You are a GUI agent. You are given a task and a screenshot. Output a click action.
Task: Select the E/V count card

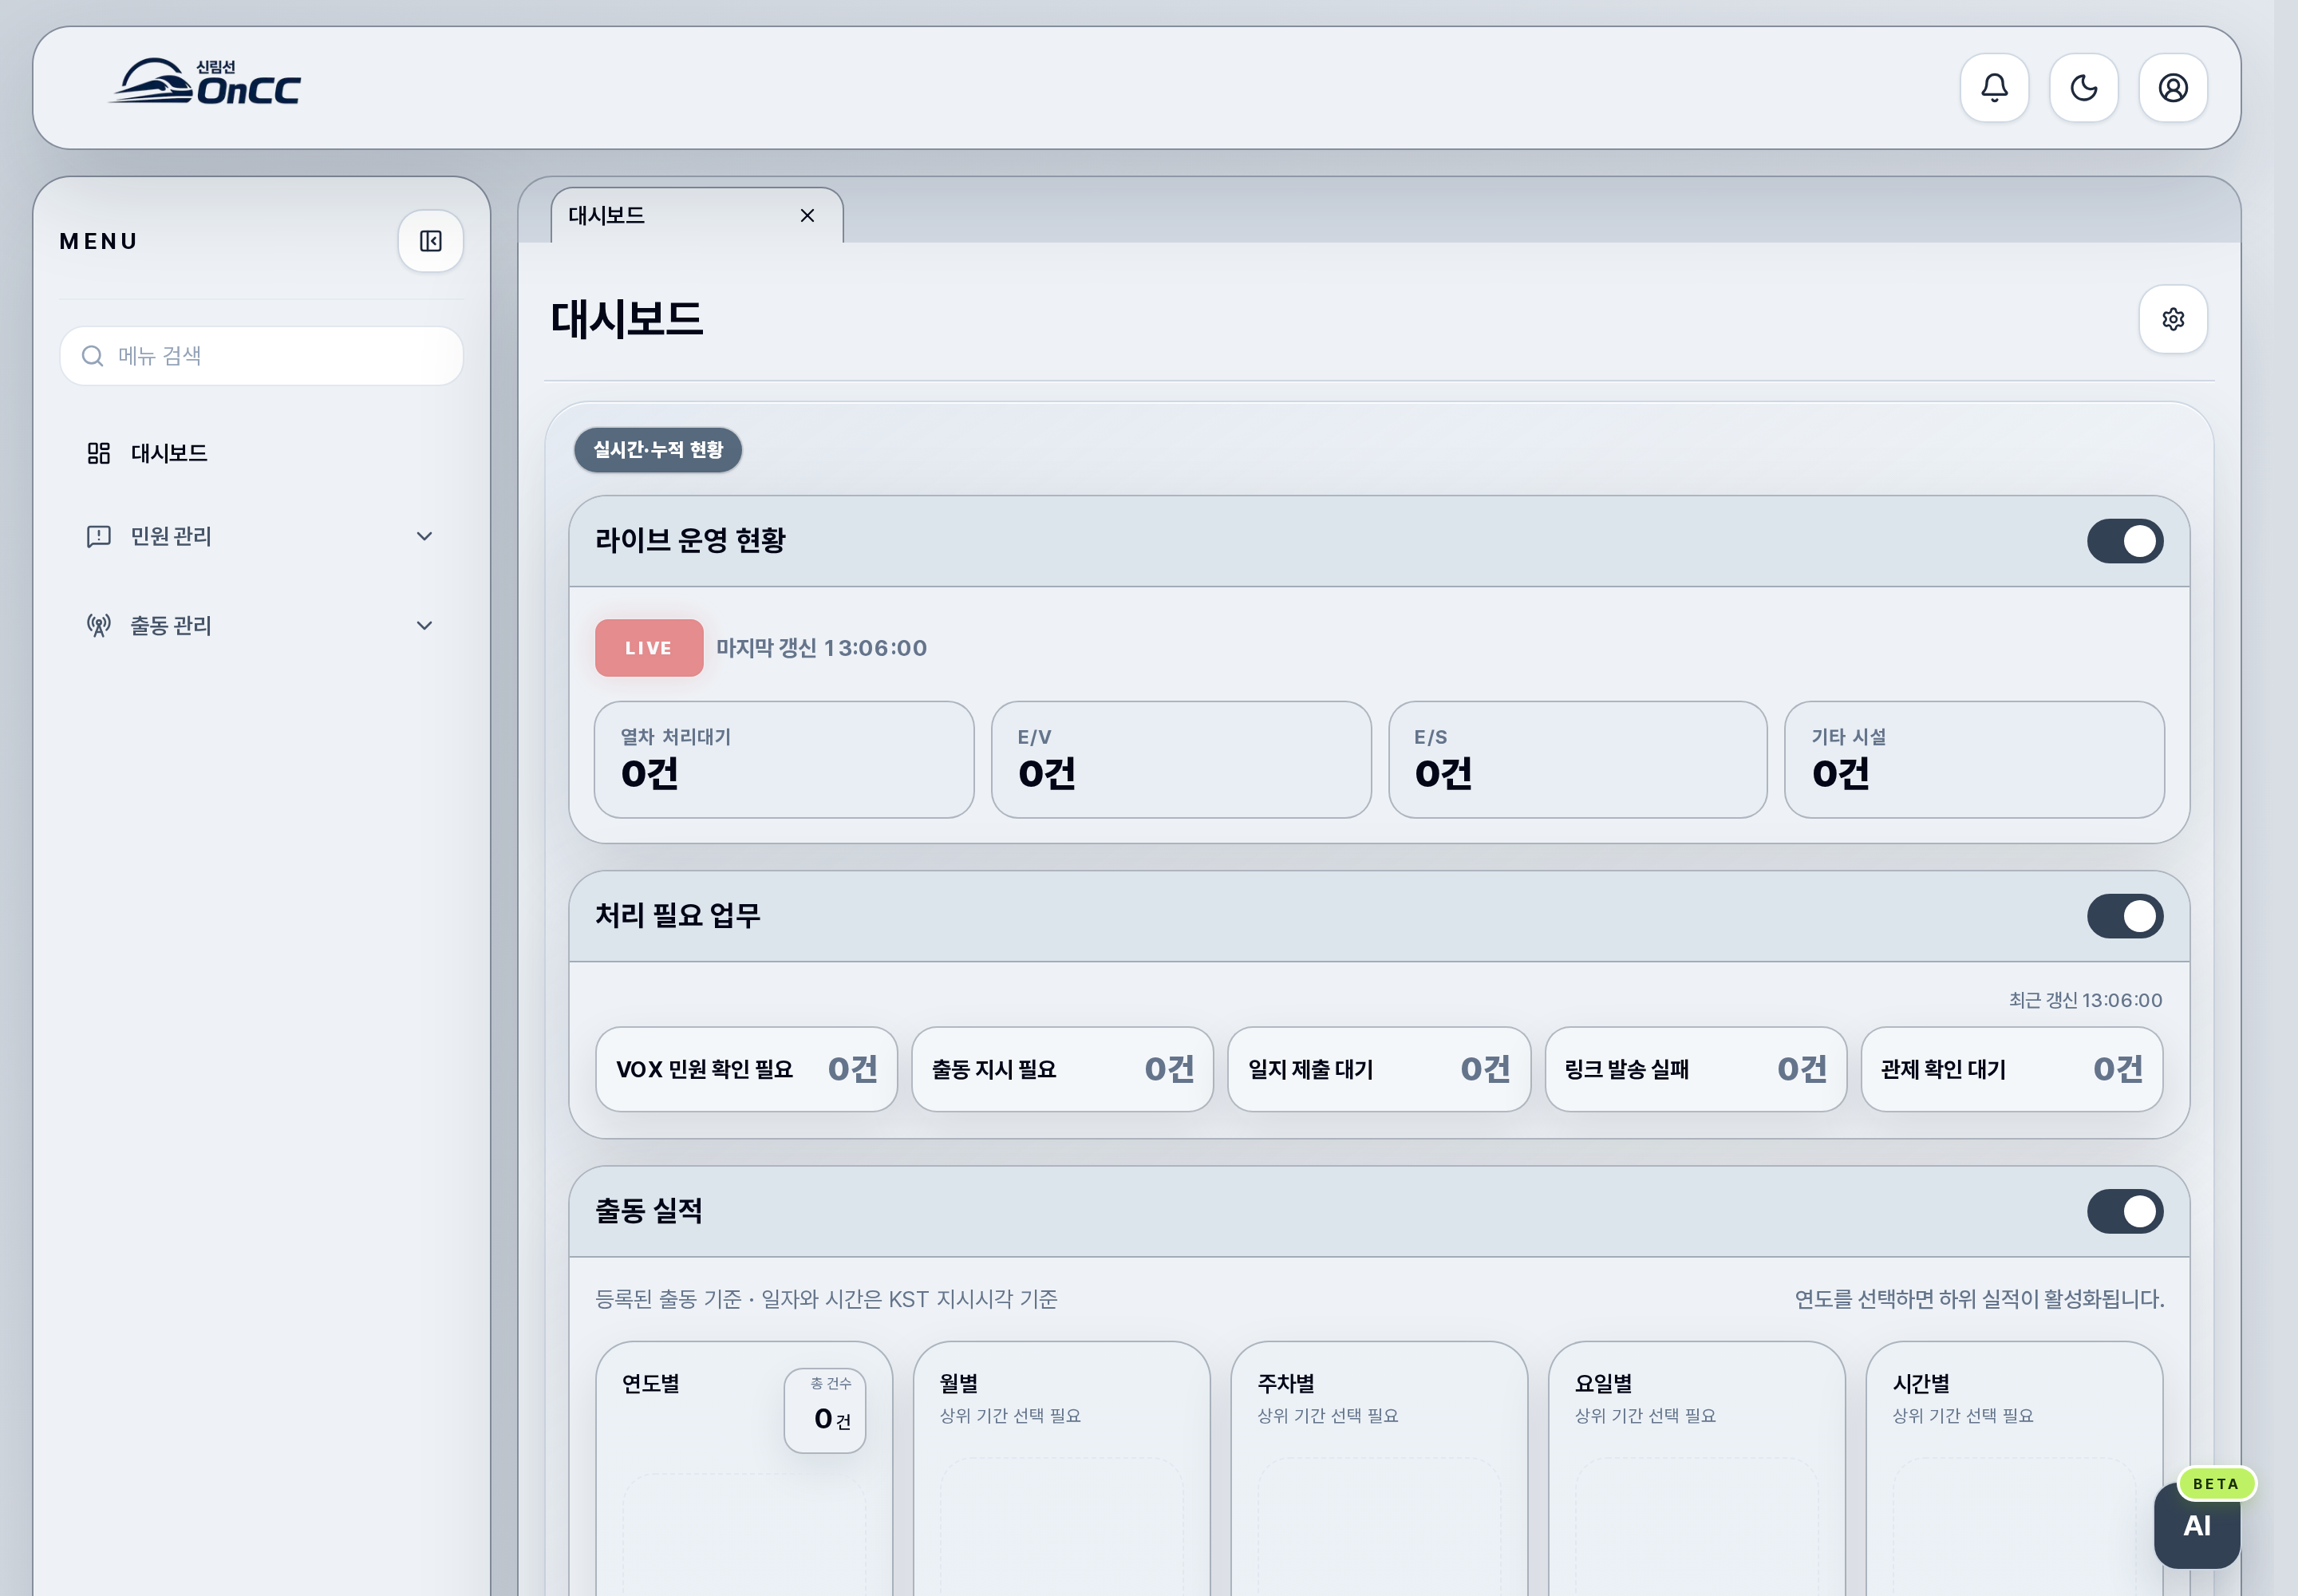[x=1181, y=759]
